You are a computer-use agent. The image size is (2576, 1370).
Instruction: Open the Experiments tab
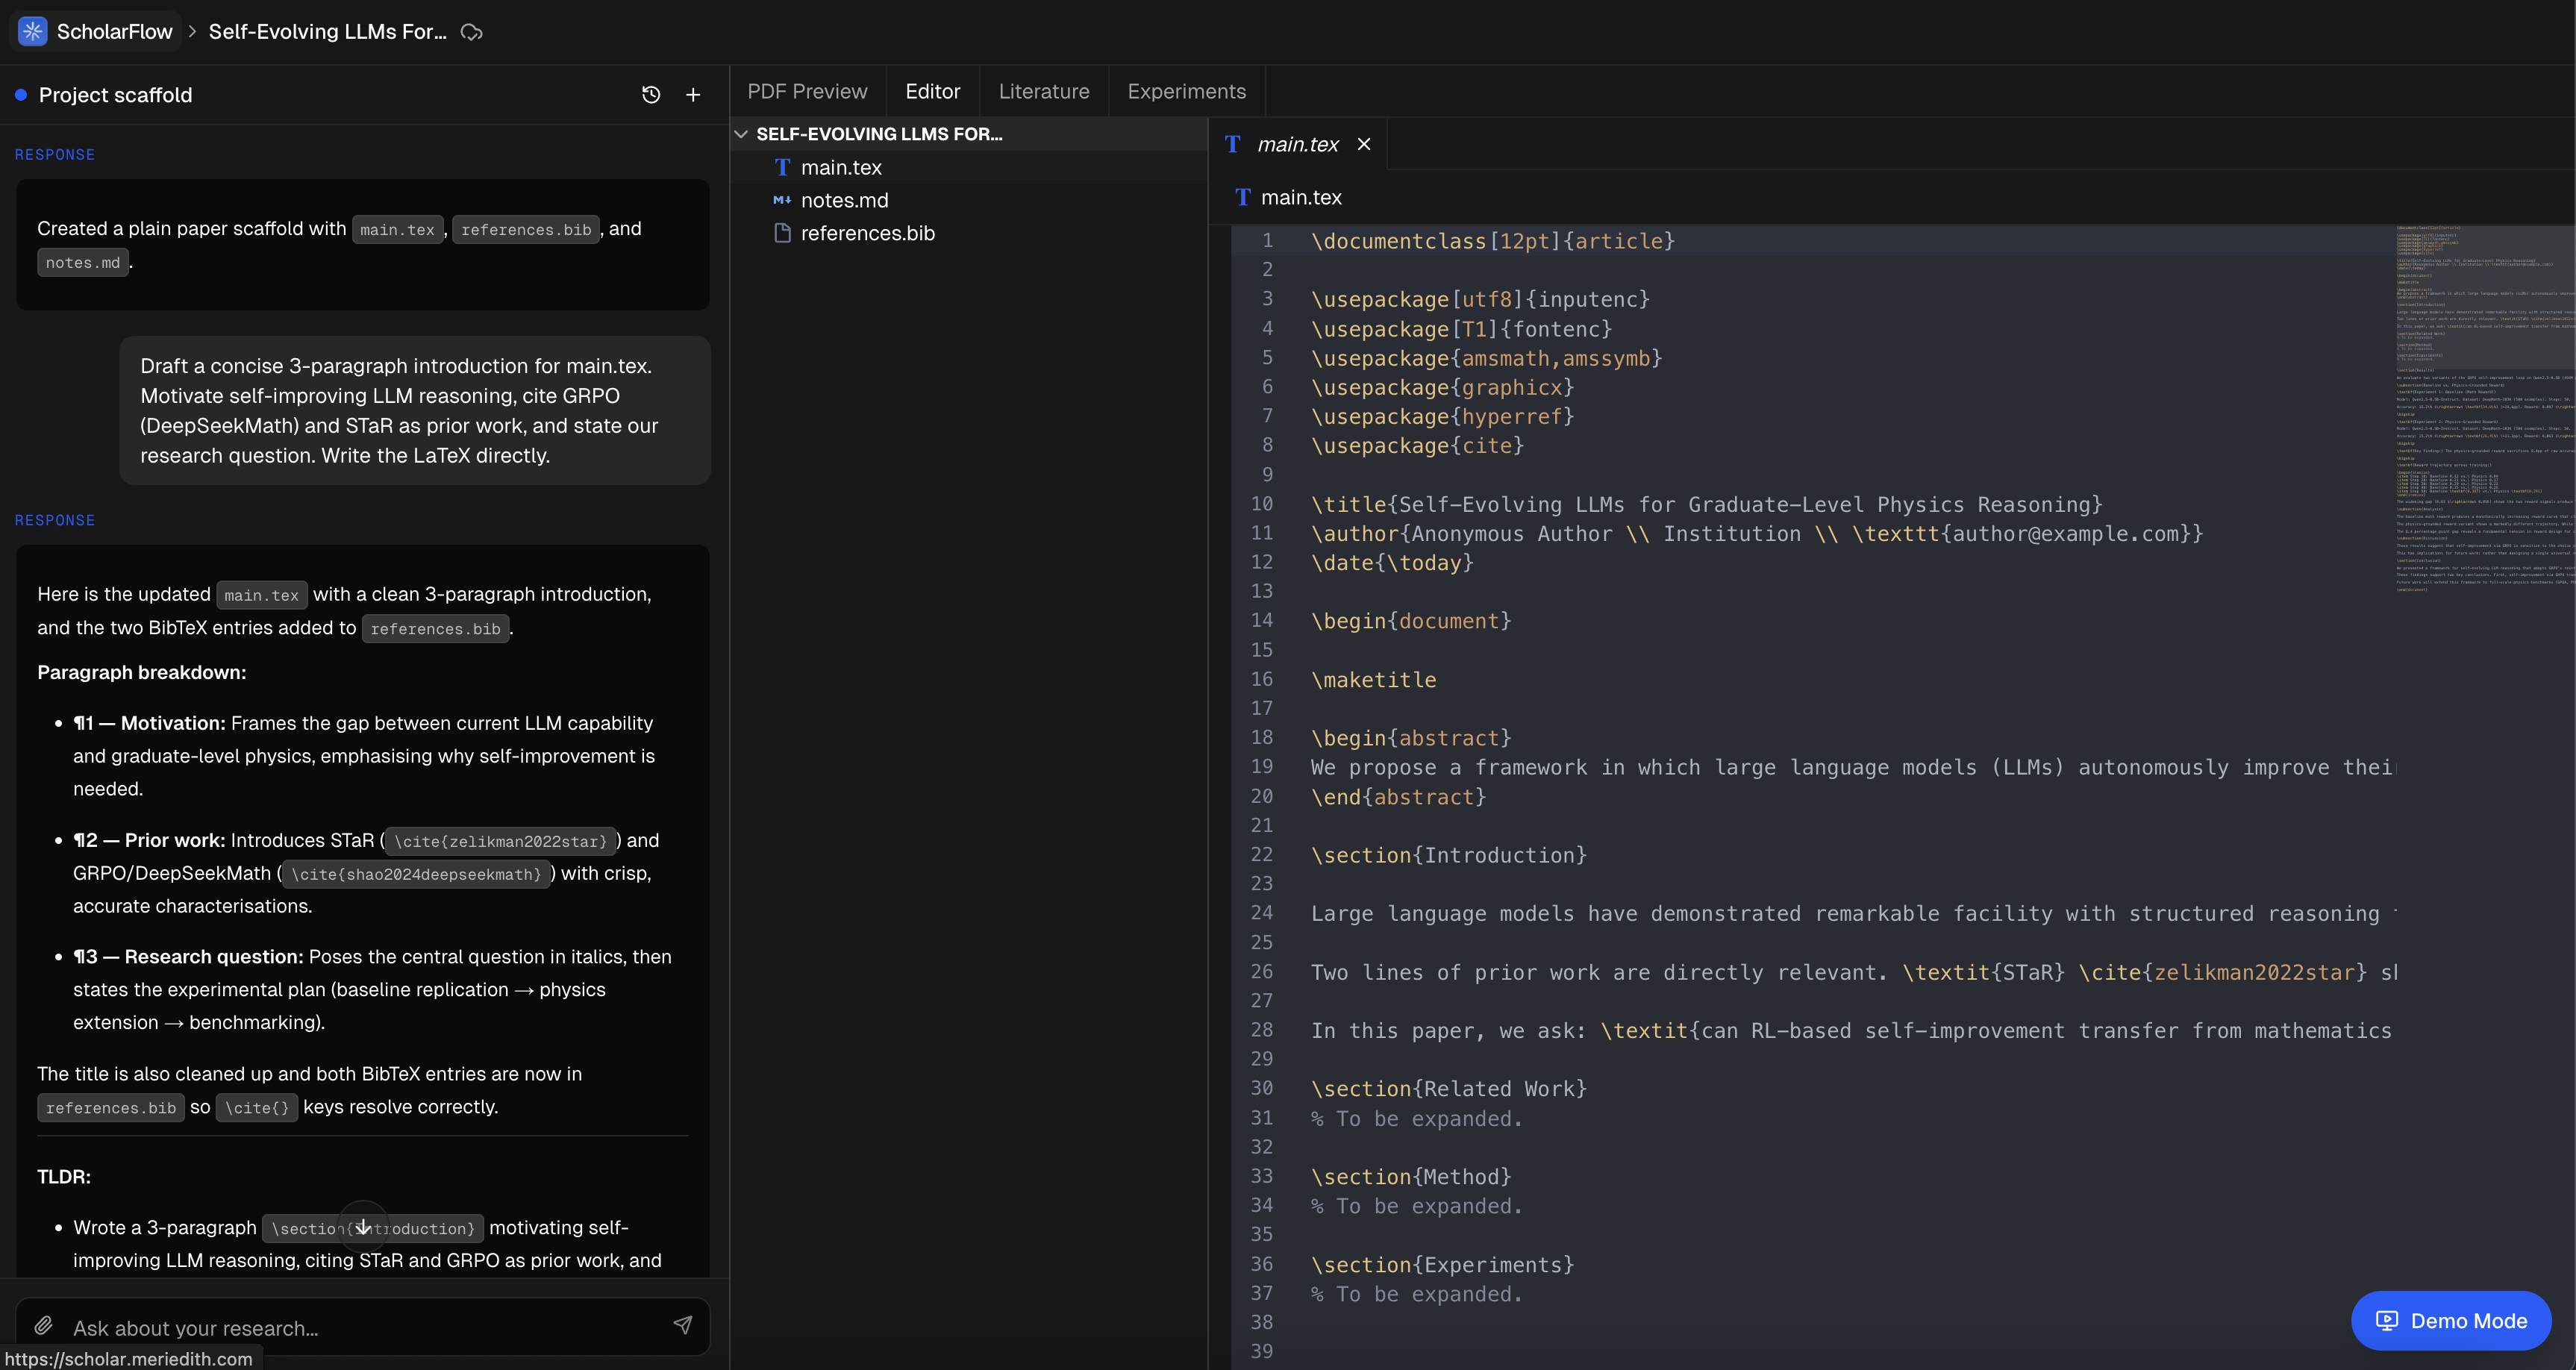(1186, 91)
